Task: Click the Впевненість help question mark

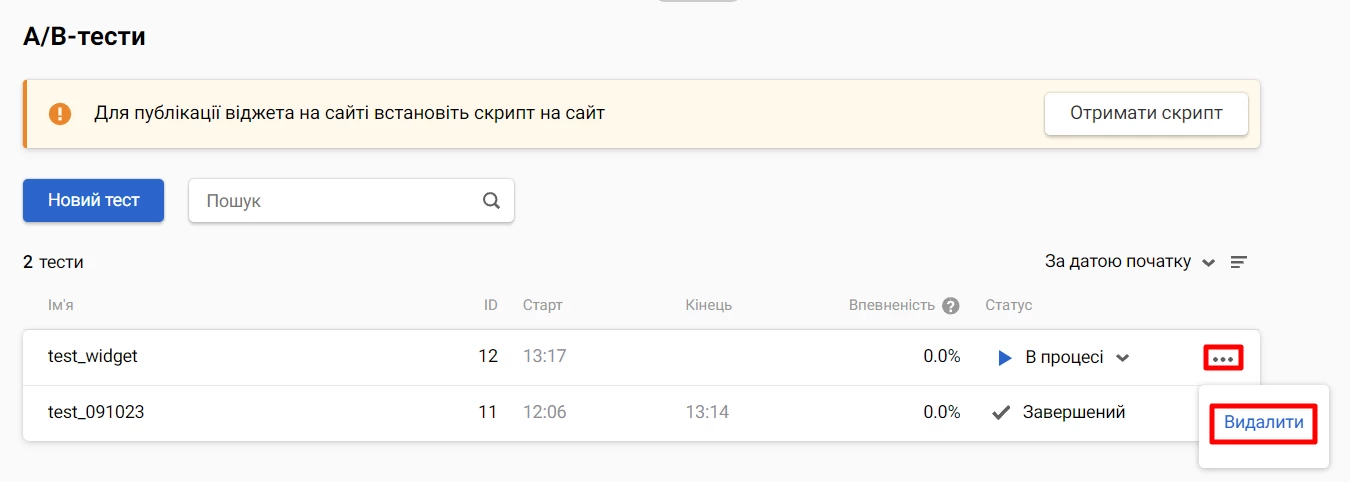Action: tap(951, 306)
